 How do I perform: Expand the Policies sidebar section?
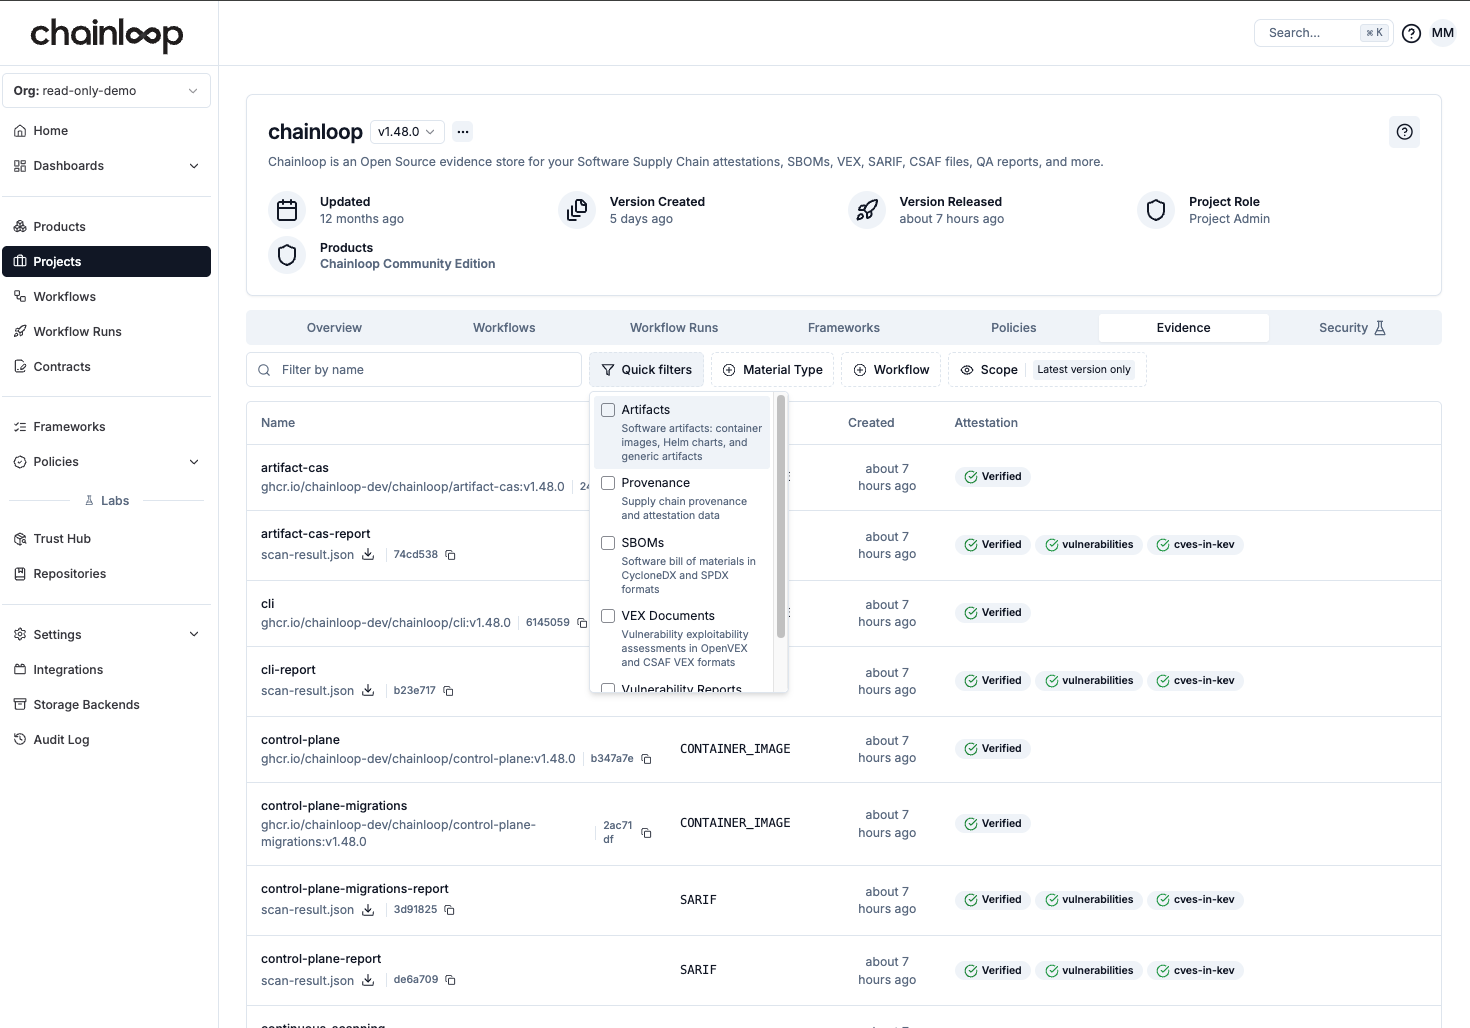tap(106, 462)
